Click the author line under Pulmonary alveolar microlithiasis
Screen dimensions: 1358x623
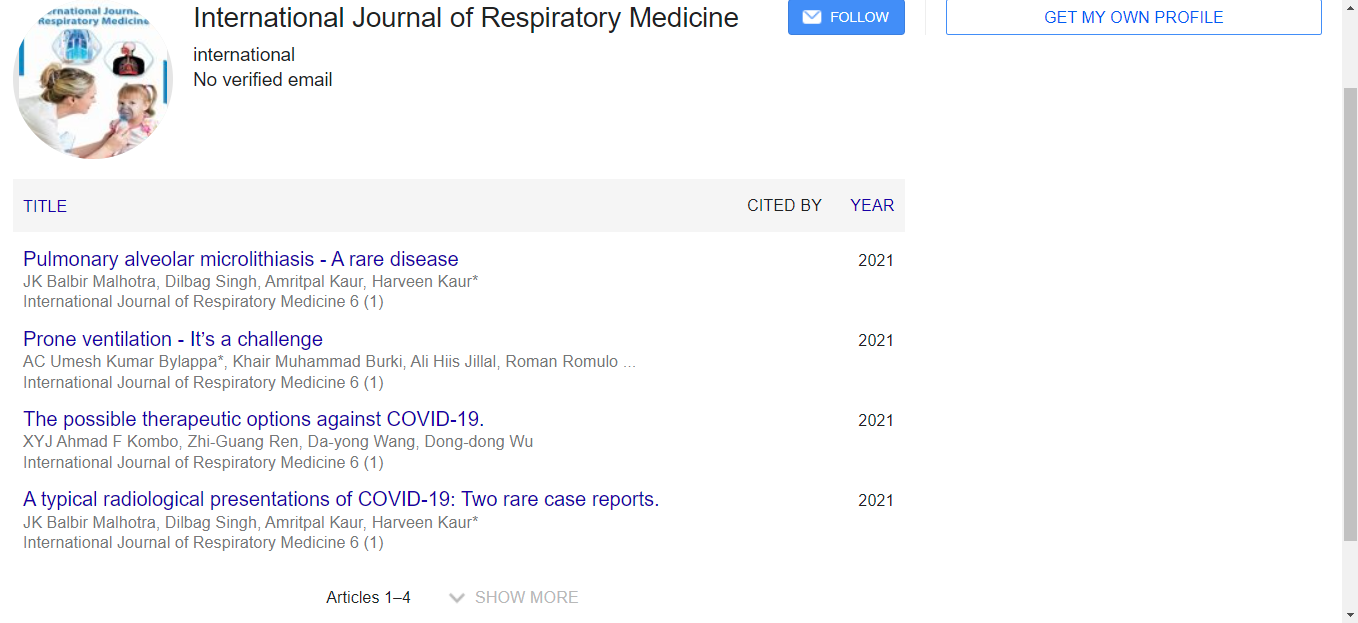point(250,281)
